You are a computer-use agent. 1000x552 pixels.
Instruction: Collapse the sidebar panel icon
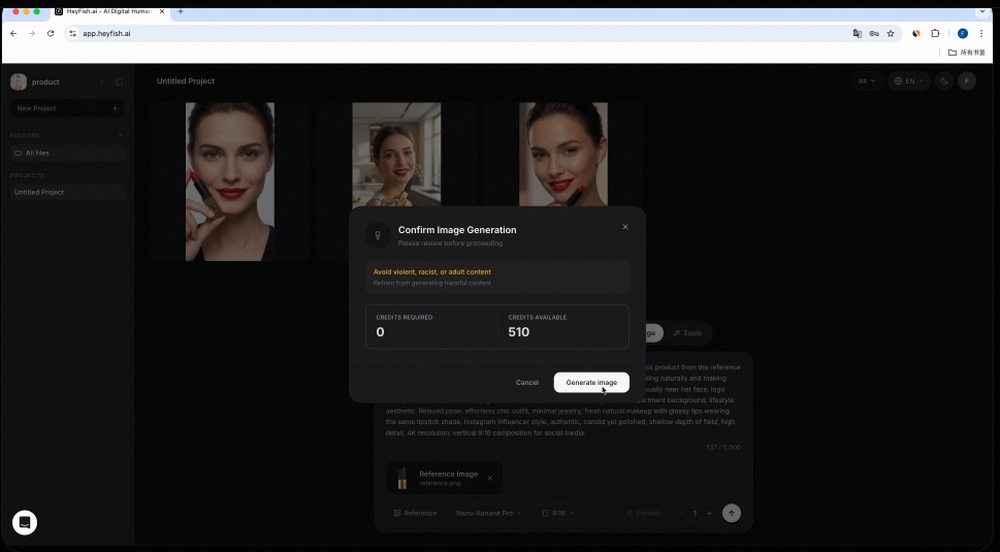click(119, 82)
